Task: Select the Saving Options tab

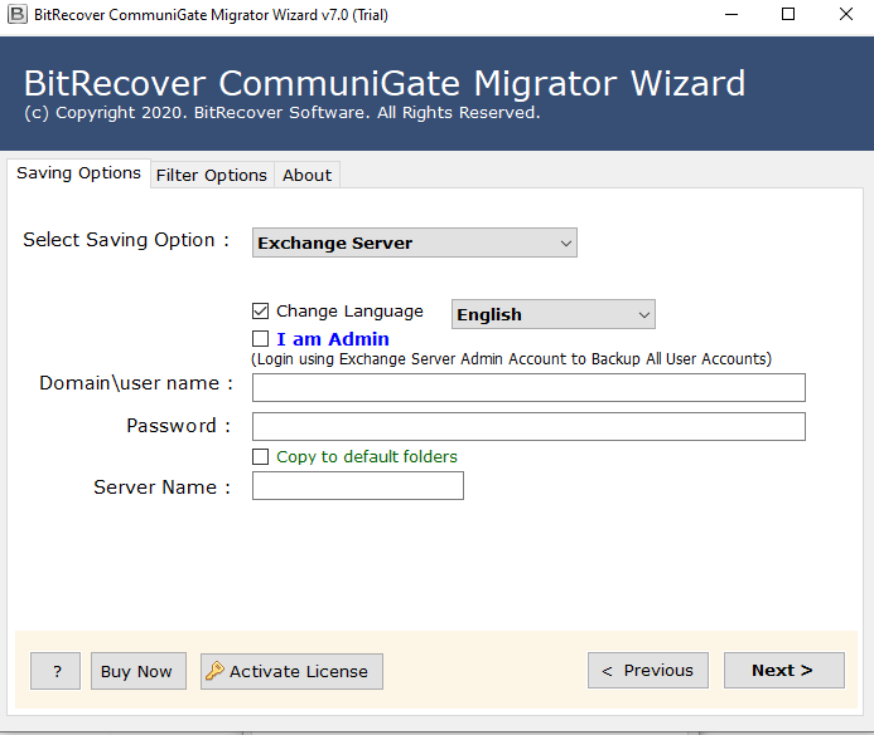Action: 78,173
